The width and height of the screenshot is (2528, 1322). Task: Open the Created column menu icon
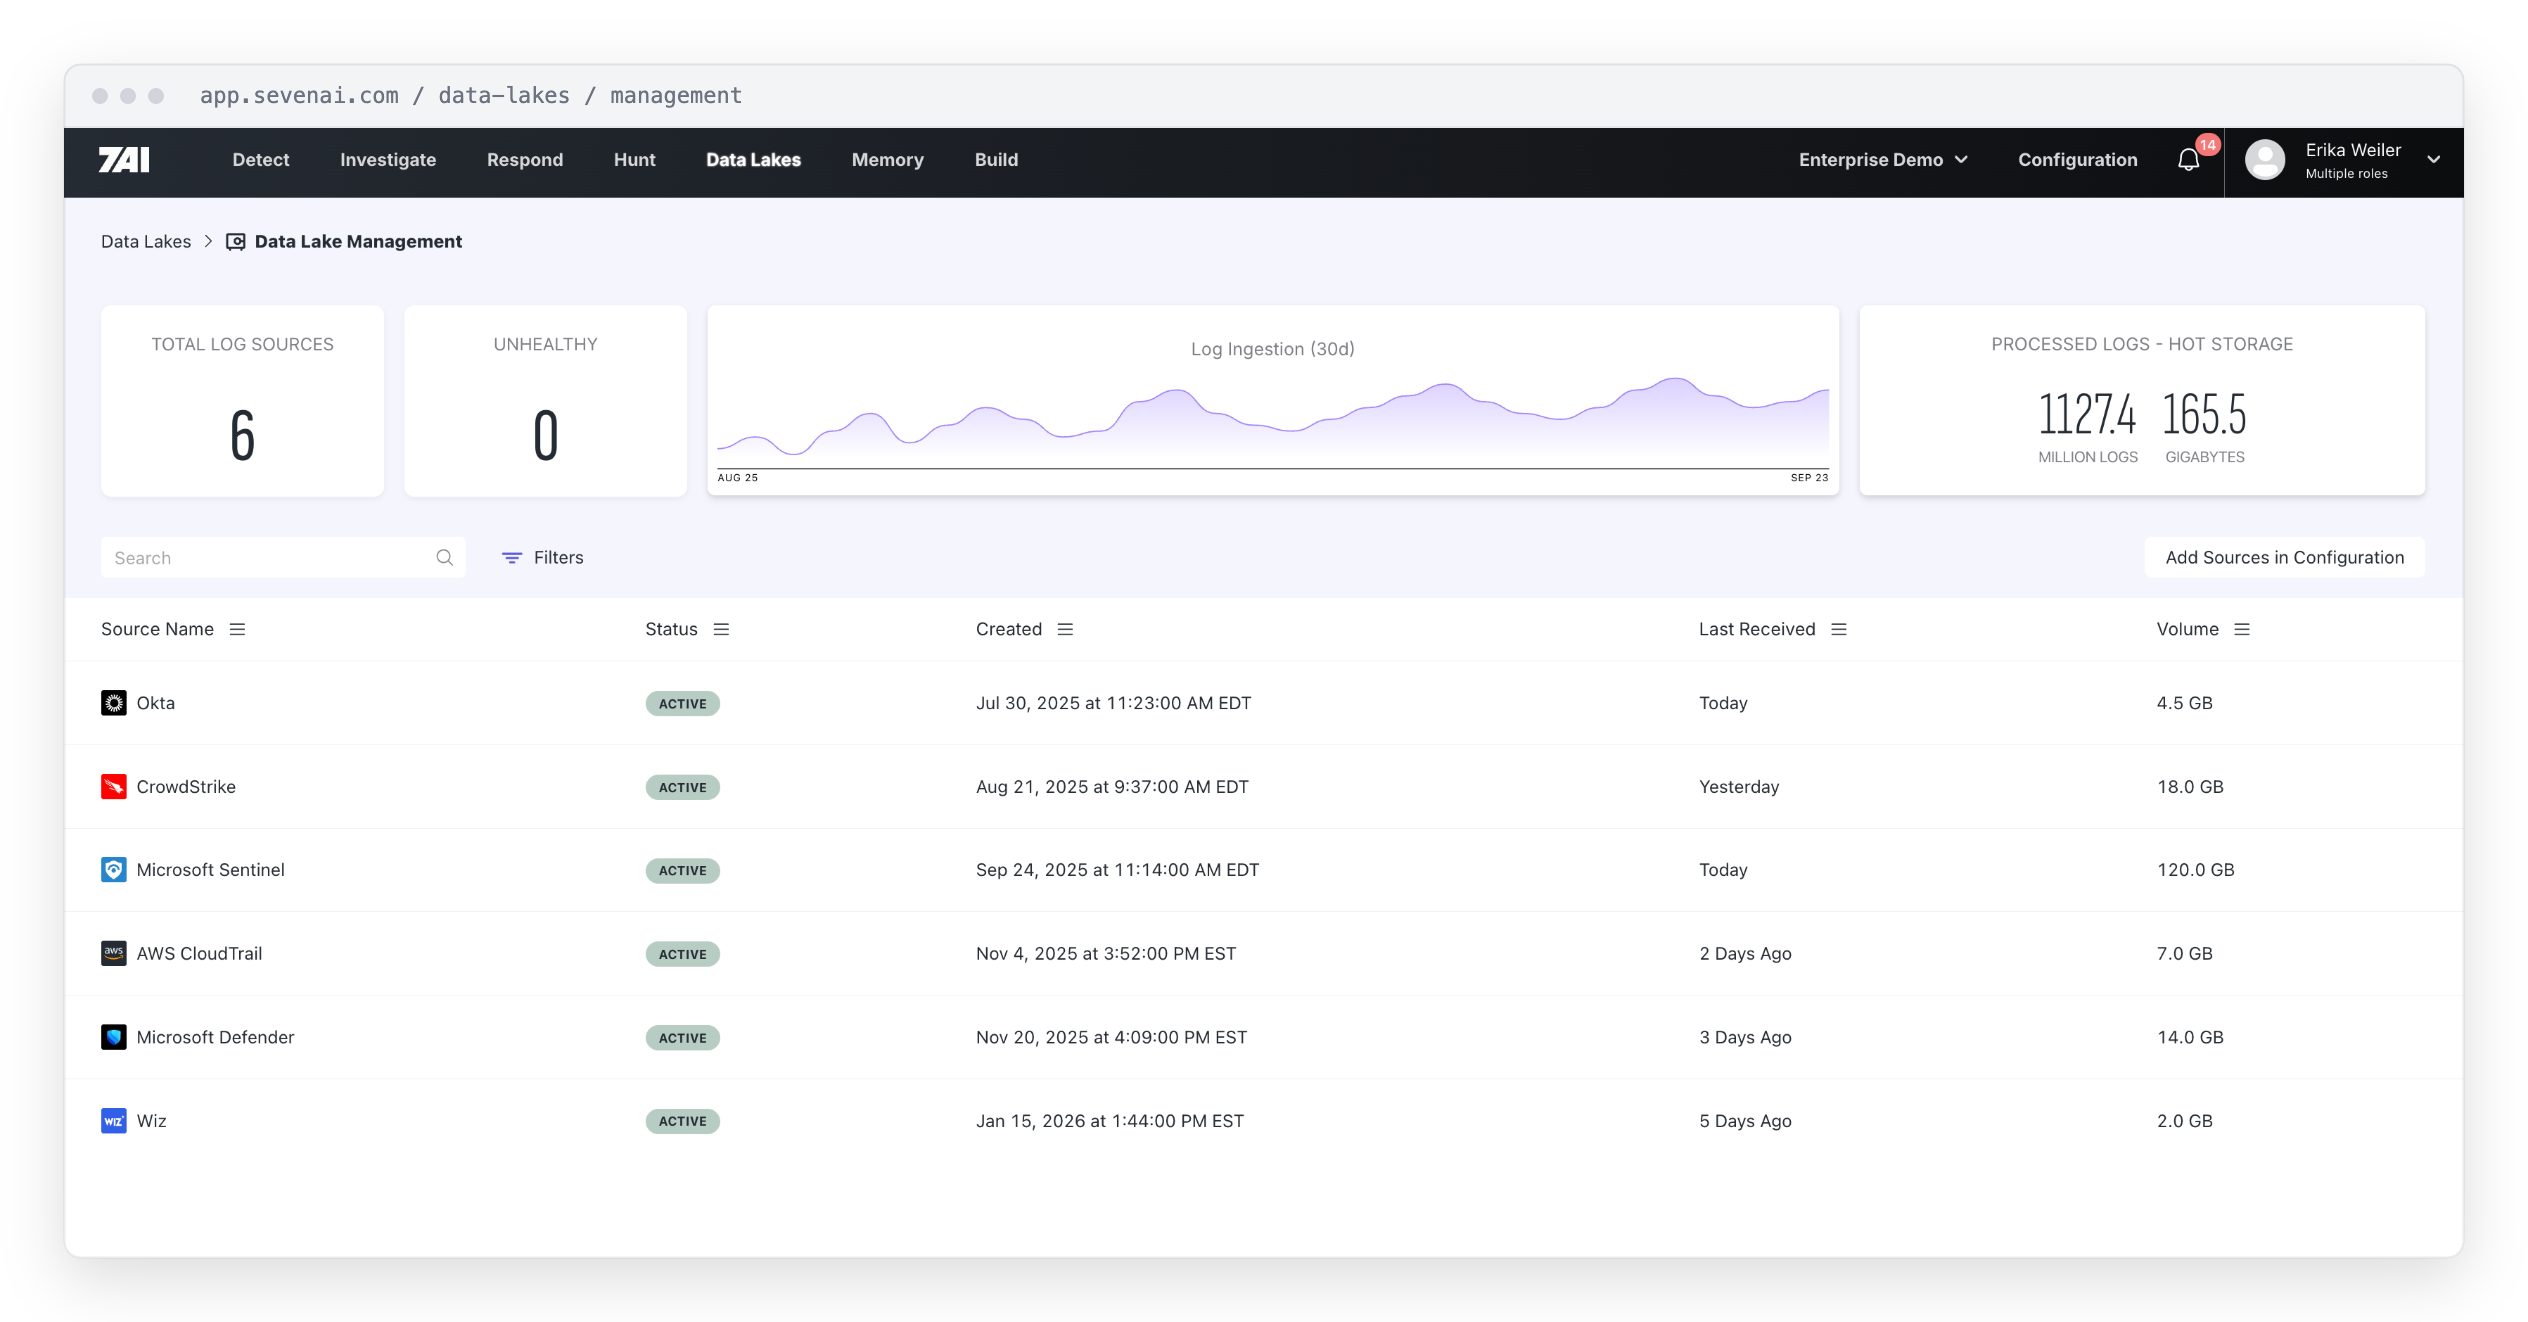point(1065,629)
